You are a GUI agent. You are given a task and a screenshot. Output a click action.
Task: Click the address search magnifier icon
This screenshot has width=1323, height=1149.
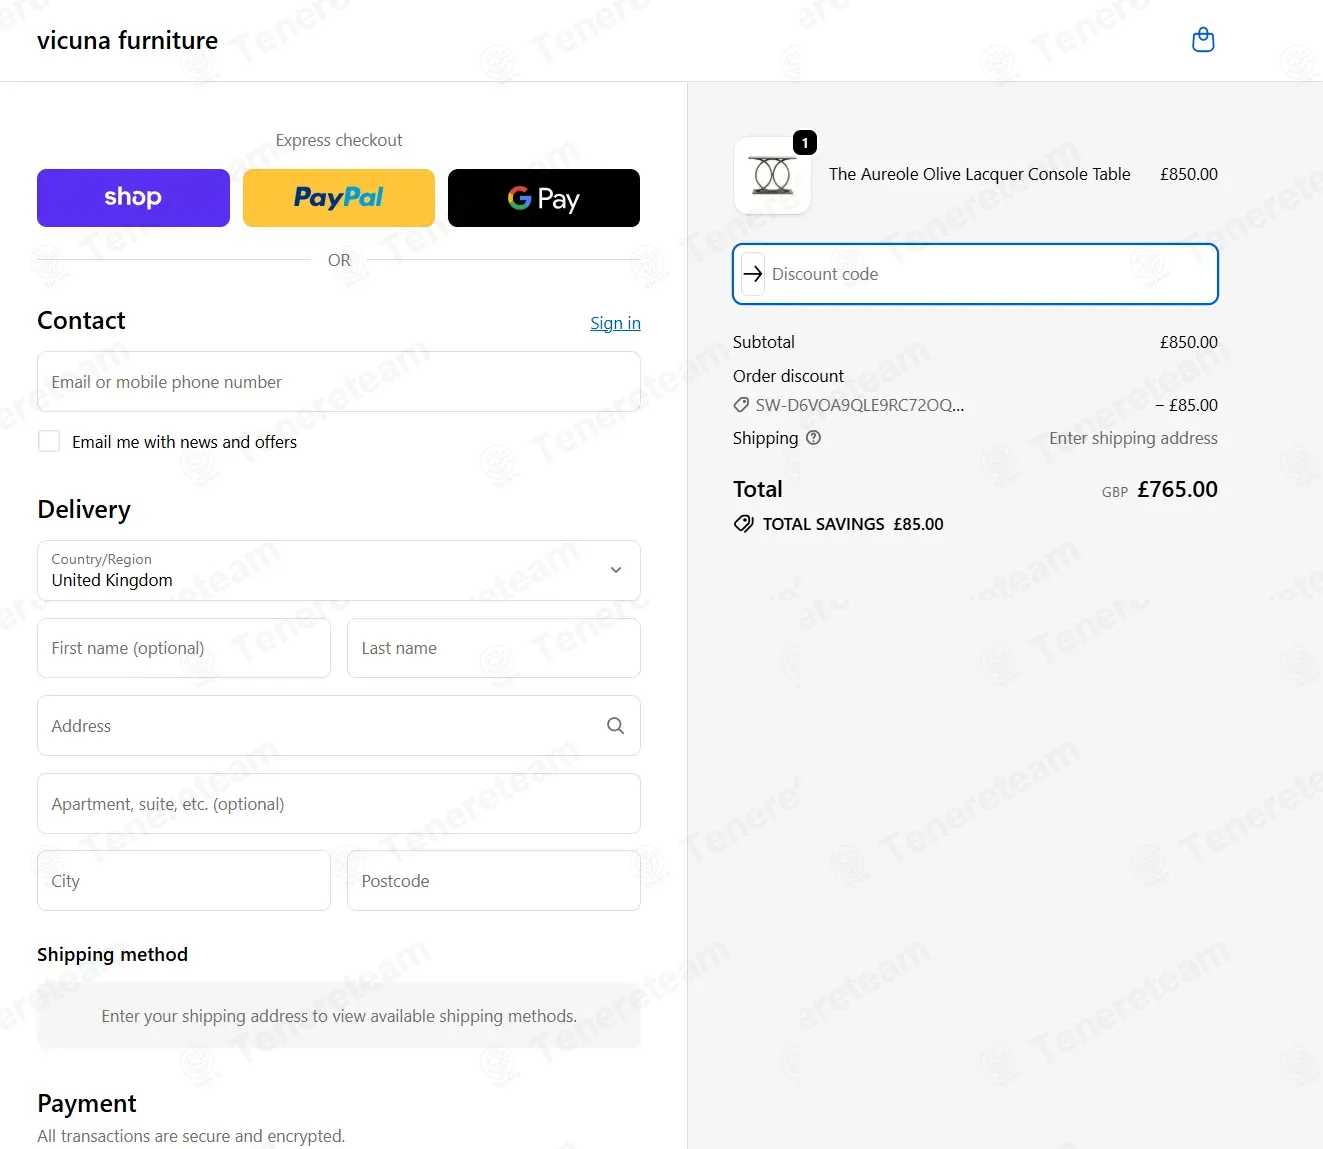[x=616, y=726]
